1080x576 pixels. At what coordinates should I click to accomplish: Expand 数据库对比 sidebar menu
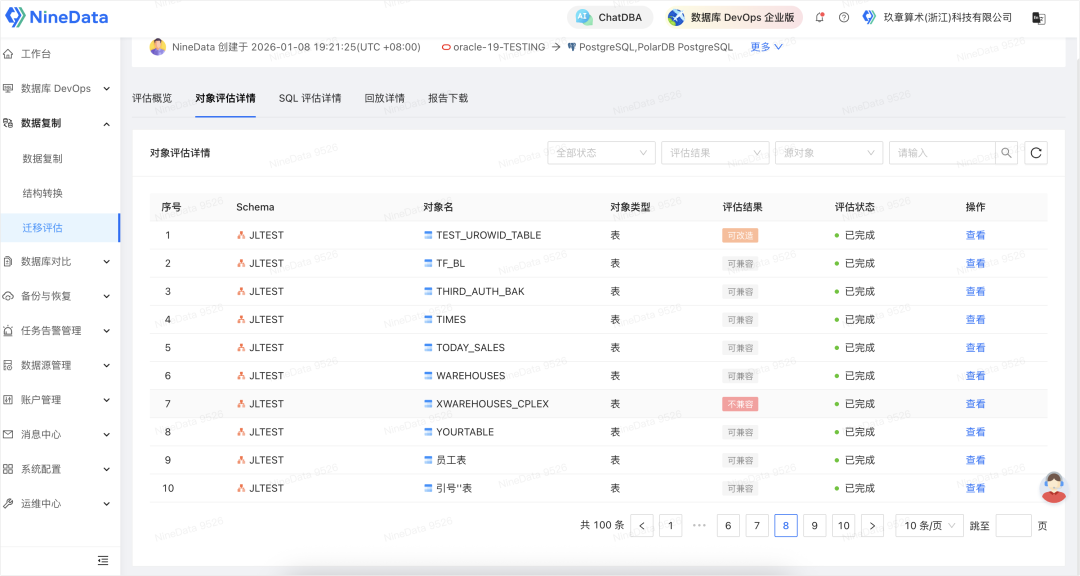pos(60,262)
